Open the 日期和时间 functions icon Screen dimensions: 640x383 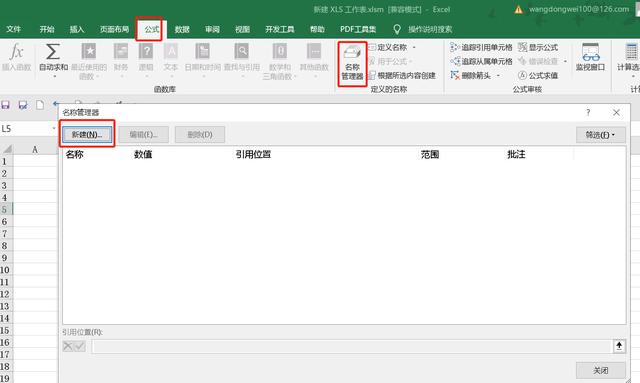[202, 52]
